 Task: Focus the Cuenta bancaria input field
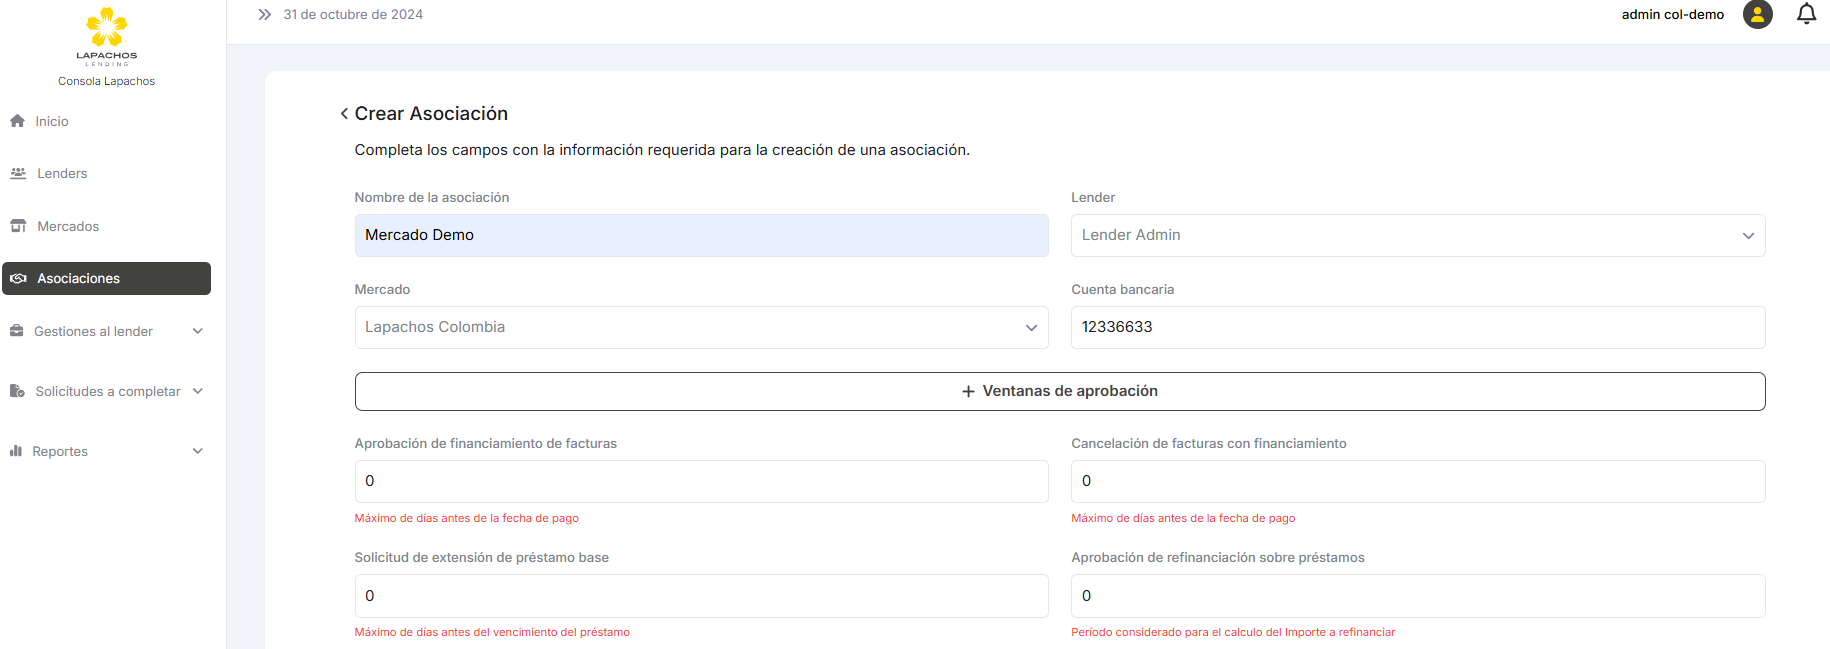pos(1417,328)
